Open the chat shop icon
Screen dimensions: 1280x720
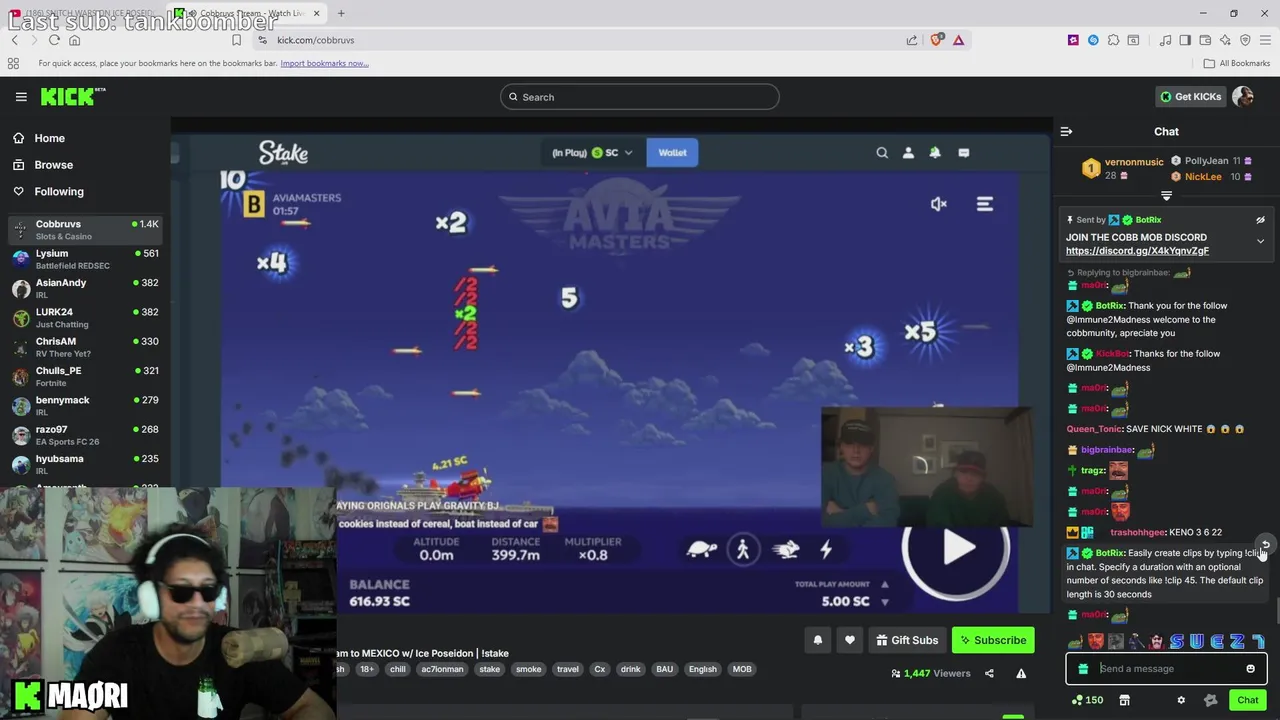1124,700
